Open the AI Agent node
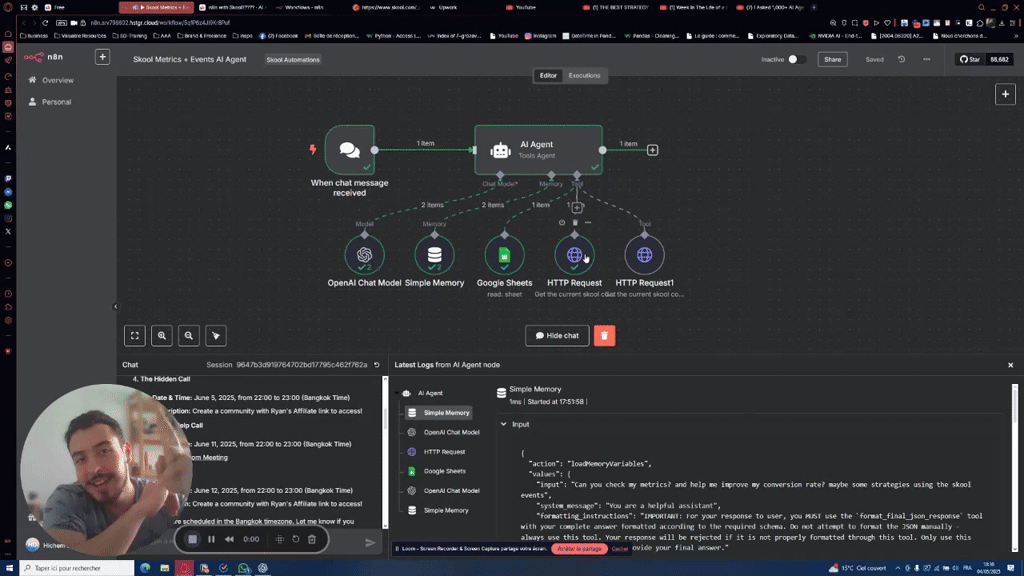This screenshot has width=1024, height=576. 538,150
